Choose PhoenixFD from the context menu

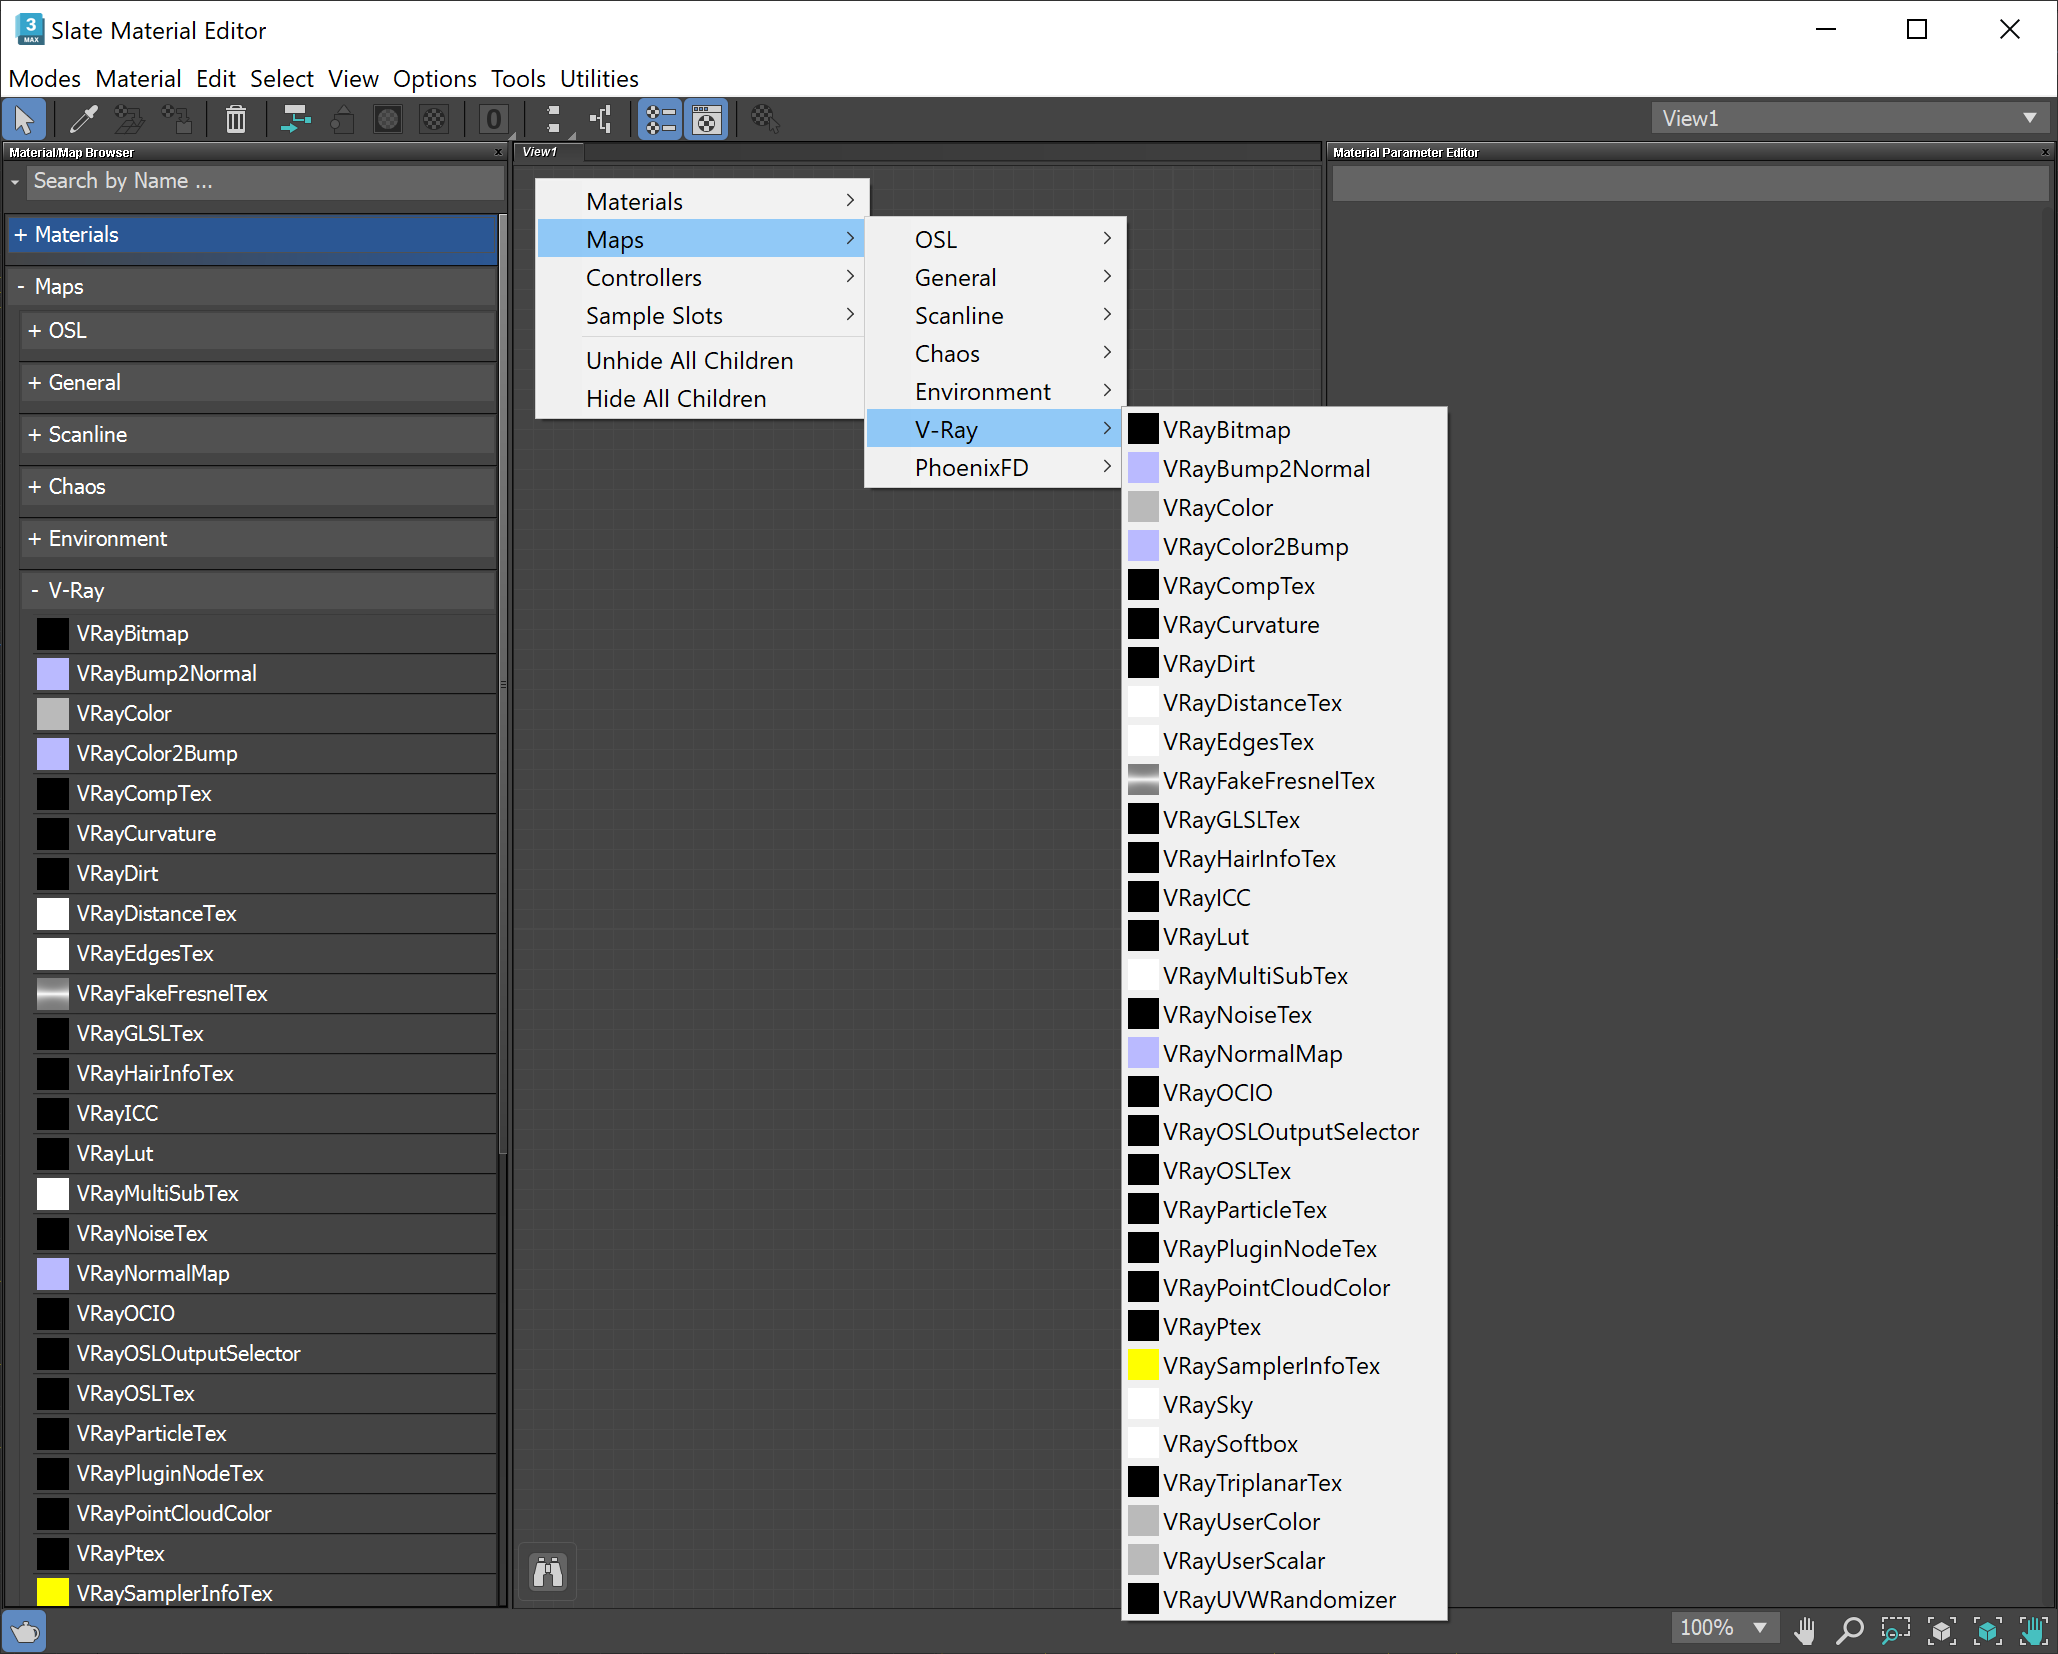(971, 467)
